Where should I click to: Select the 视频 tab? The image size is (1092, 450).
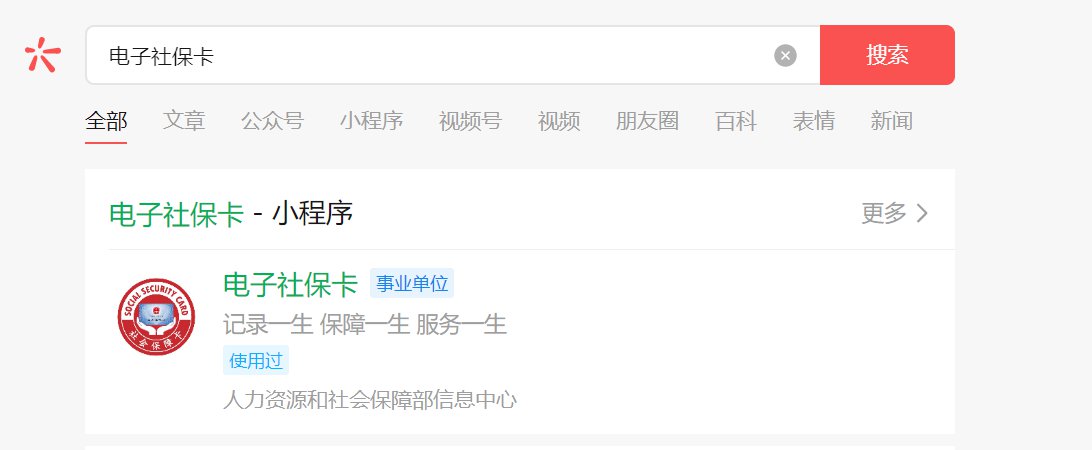[559, 121]
